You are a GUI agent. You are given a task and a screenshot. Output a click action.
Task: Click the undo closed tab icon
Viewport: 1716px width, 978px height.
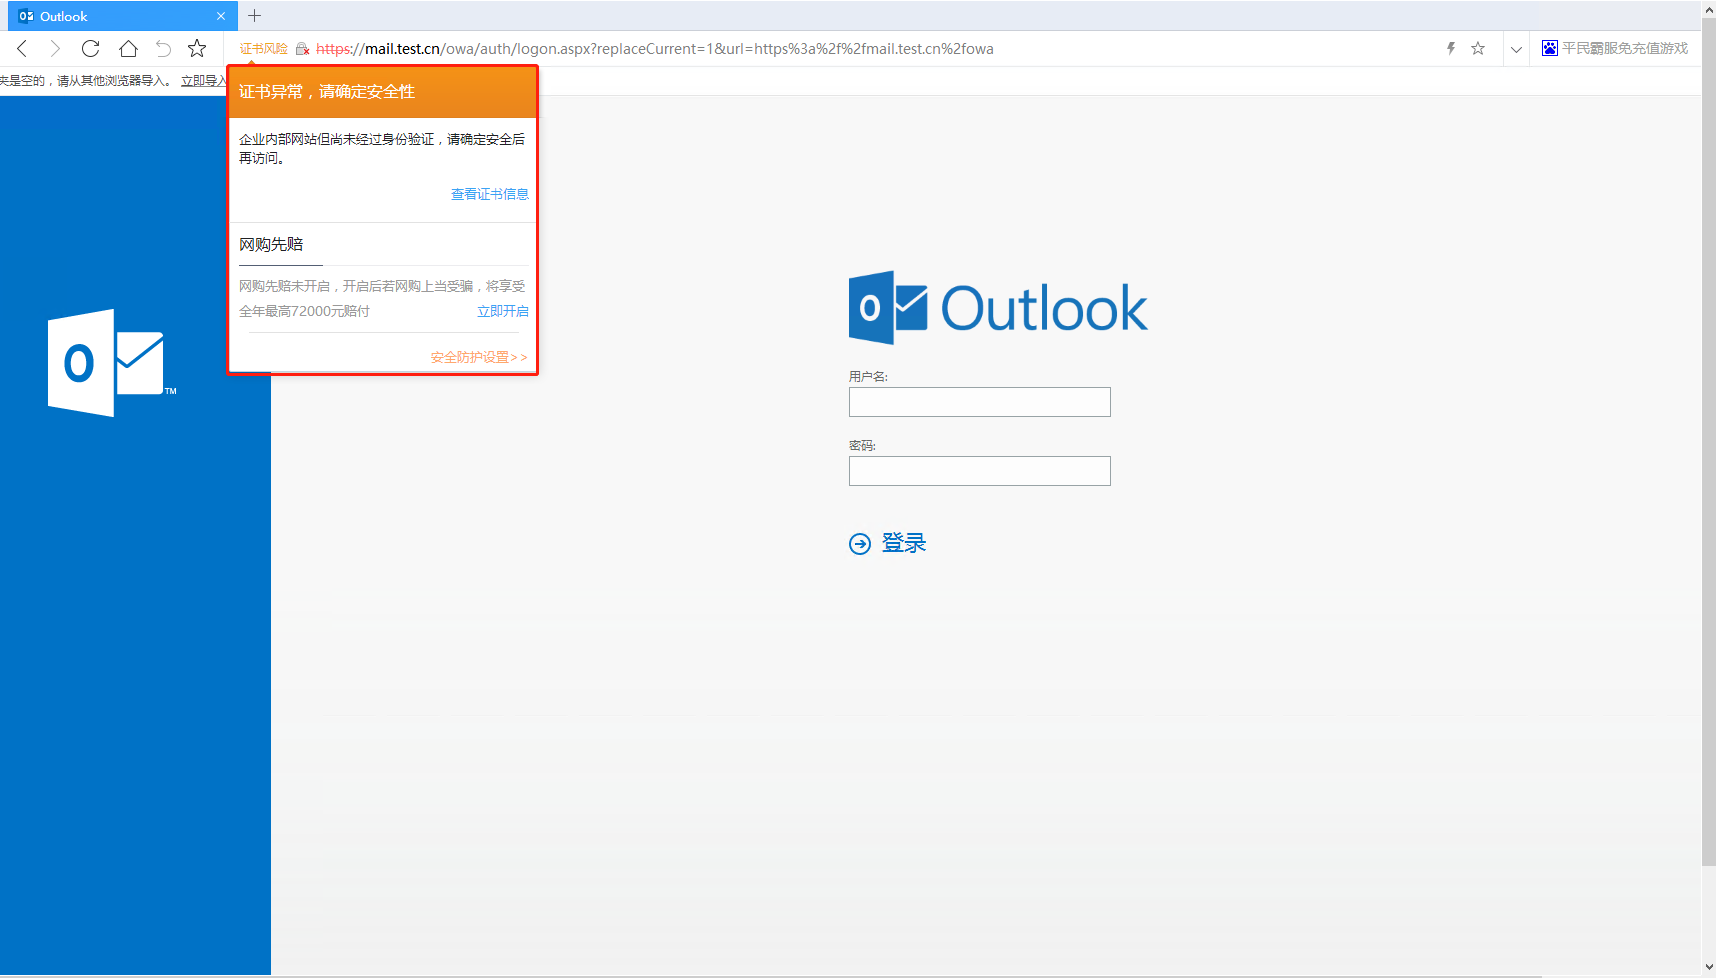163,48
